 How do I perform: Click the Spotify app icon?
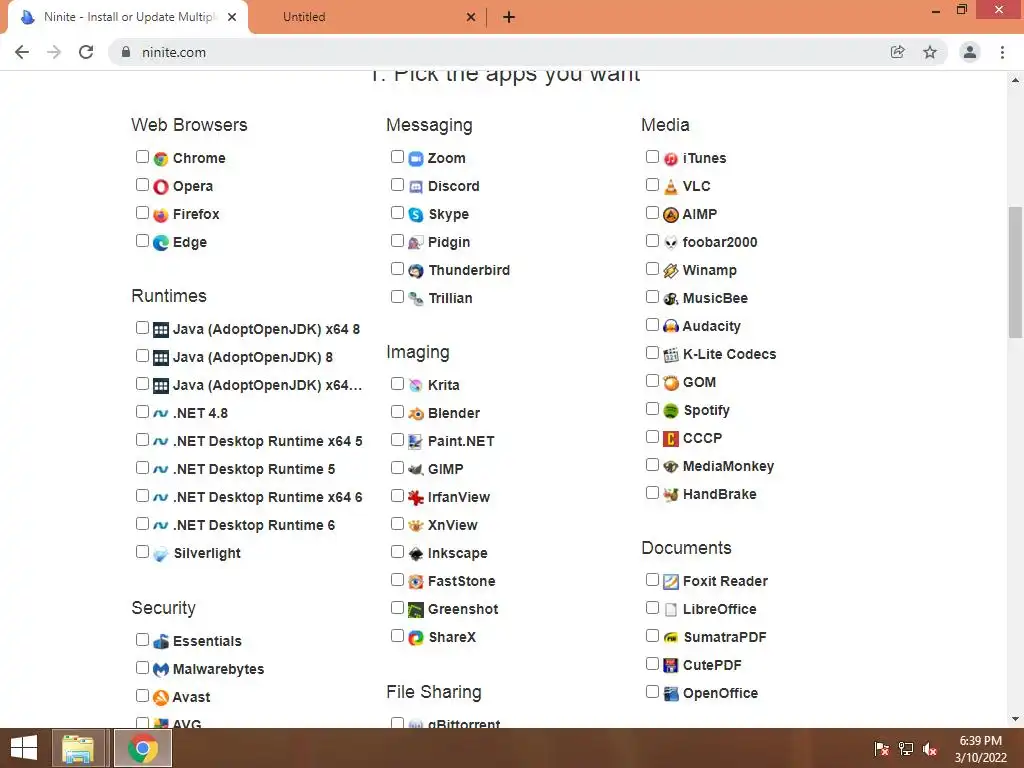tap(671, 411)
